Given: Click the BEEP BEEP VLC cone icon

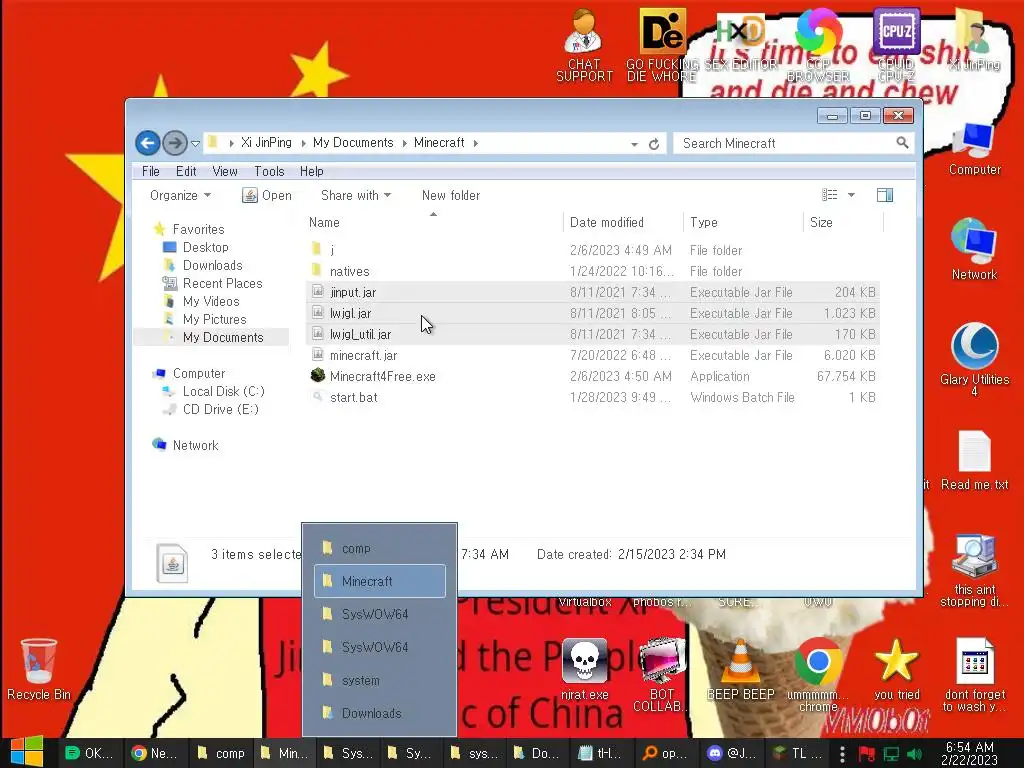Looking at the screenshot, I should coord(740,669).
